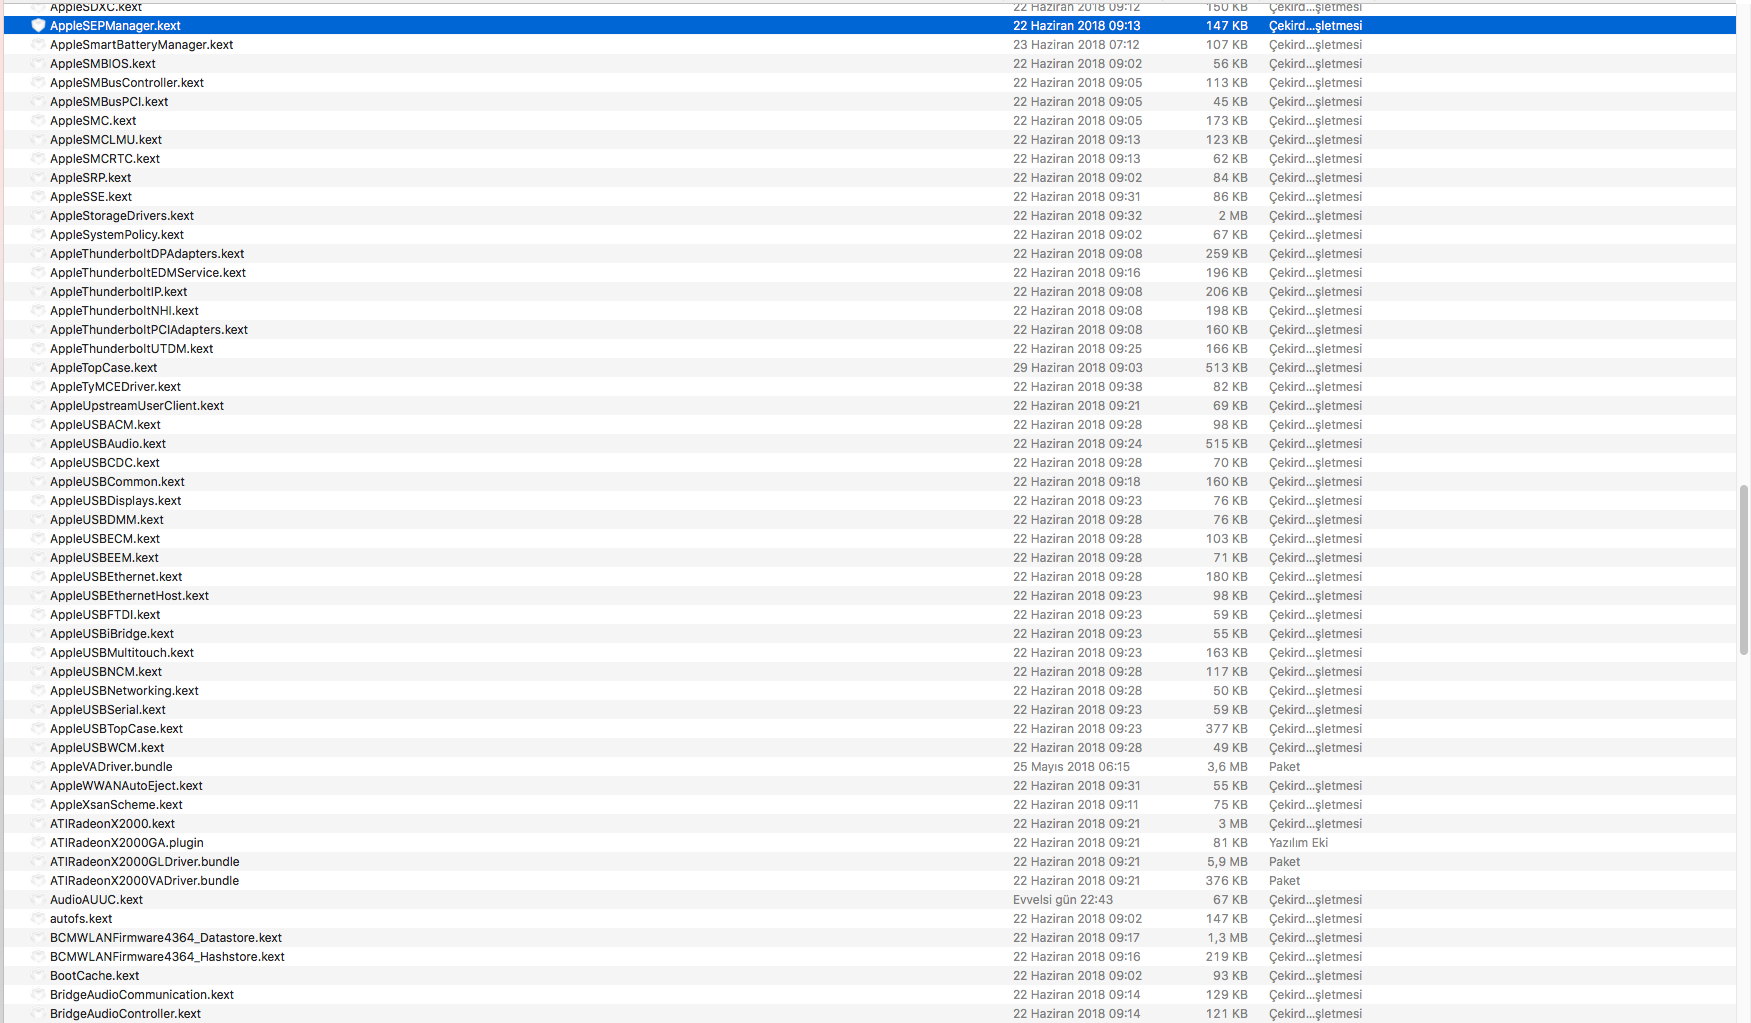This screenshot has width=1751, height=1023.
Task: Click the AppleUSBAudio.kext file icon
Action: click(38, 444)
